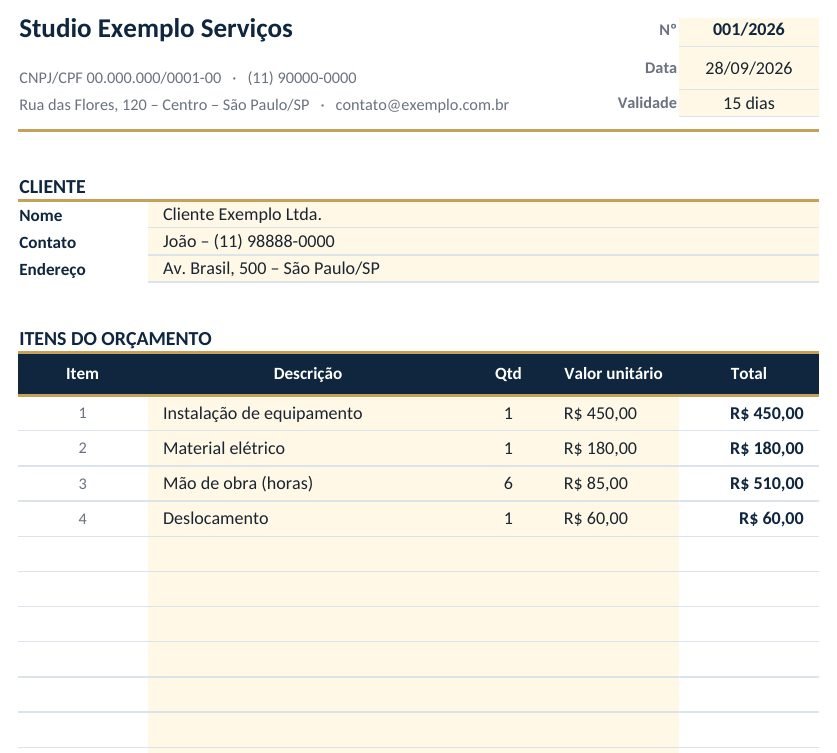Image resolution: width=837 pixels, height=753 pixels.
Task: Click the 'Valor unitário' column header
Action: click(613, 374)
